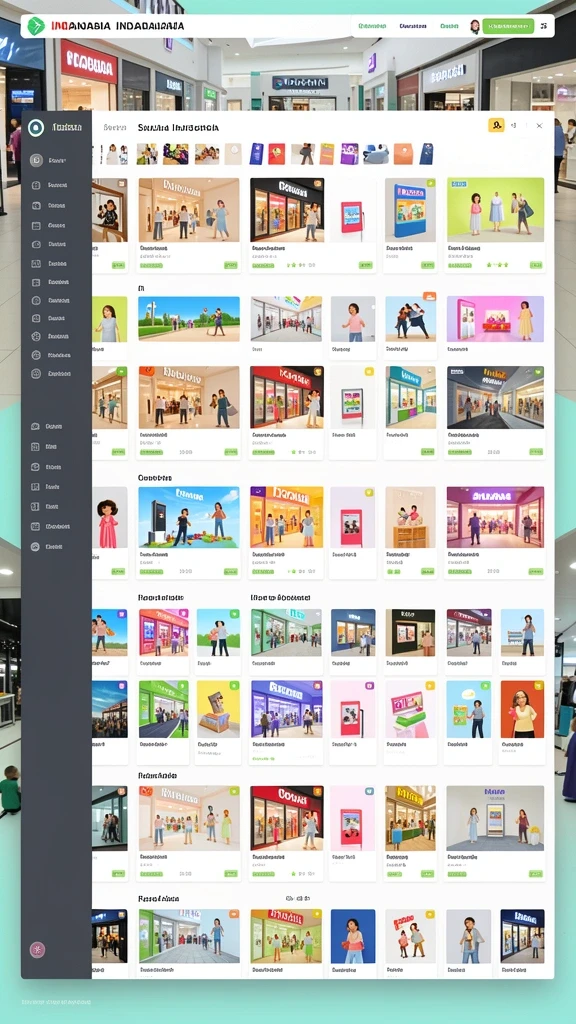The height and width of the screenshot is (1024, 576).
Task: Click the pink round icon at sidebar bottom
Action: pyautogui.click(x=37, y=950)
